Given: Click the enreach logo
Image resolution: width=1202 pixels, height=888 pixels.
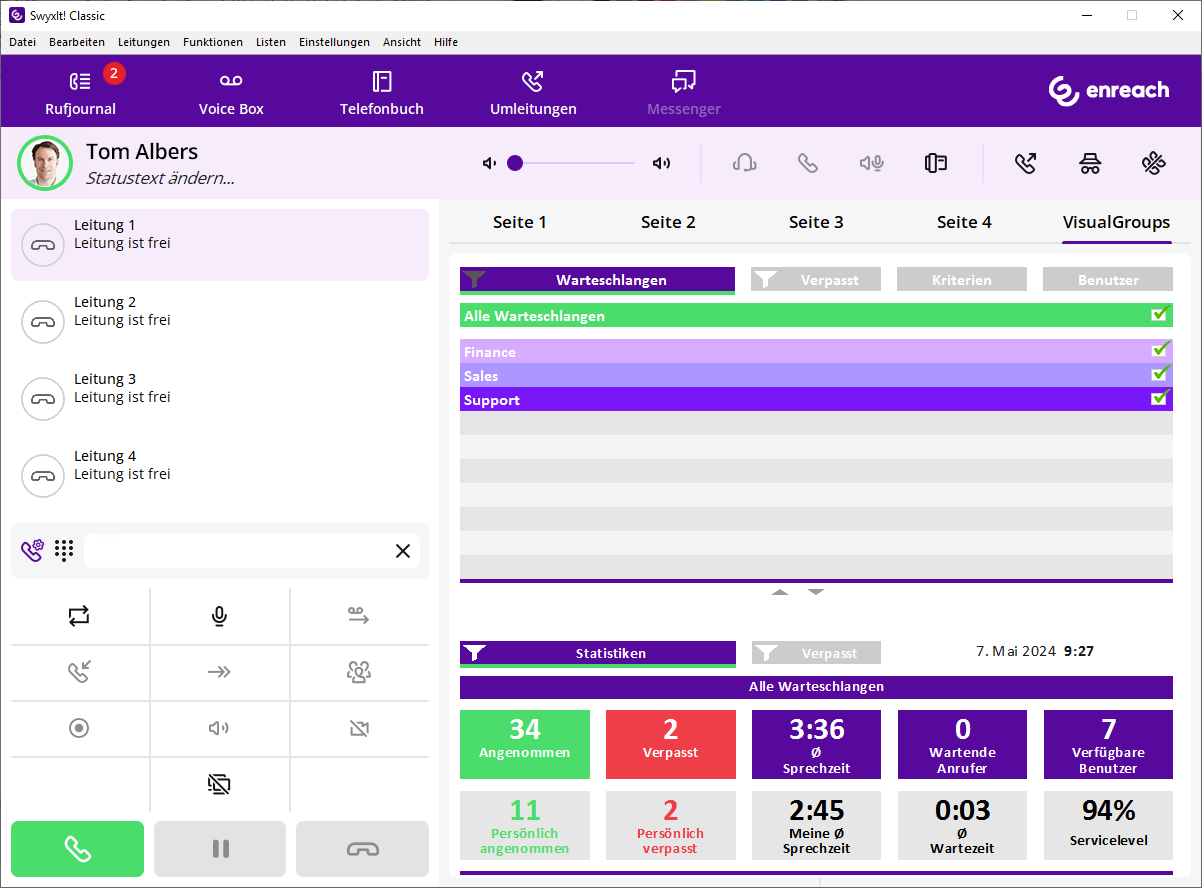Looking at the screenshot, I should tap(1109, 90).
